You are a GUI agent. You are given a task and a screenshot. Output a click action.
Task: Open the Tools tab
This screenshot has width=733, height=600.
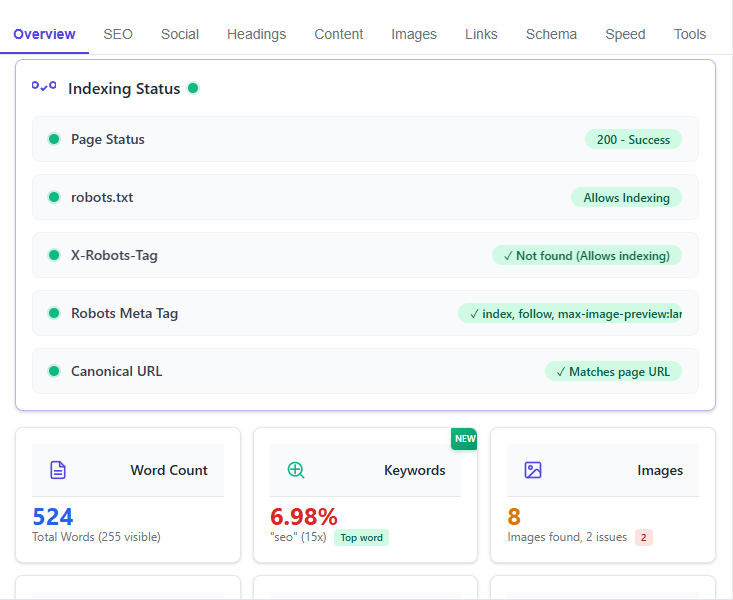click(690, 34)
